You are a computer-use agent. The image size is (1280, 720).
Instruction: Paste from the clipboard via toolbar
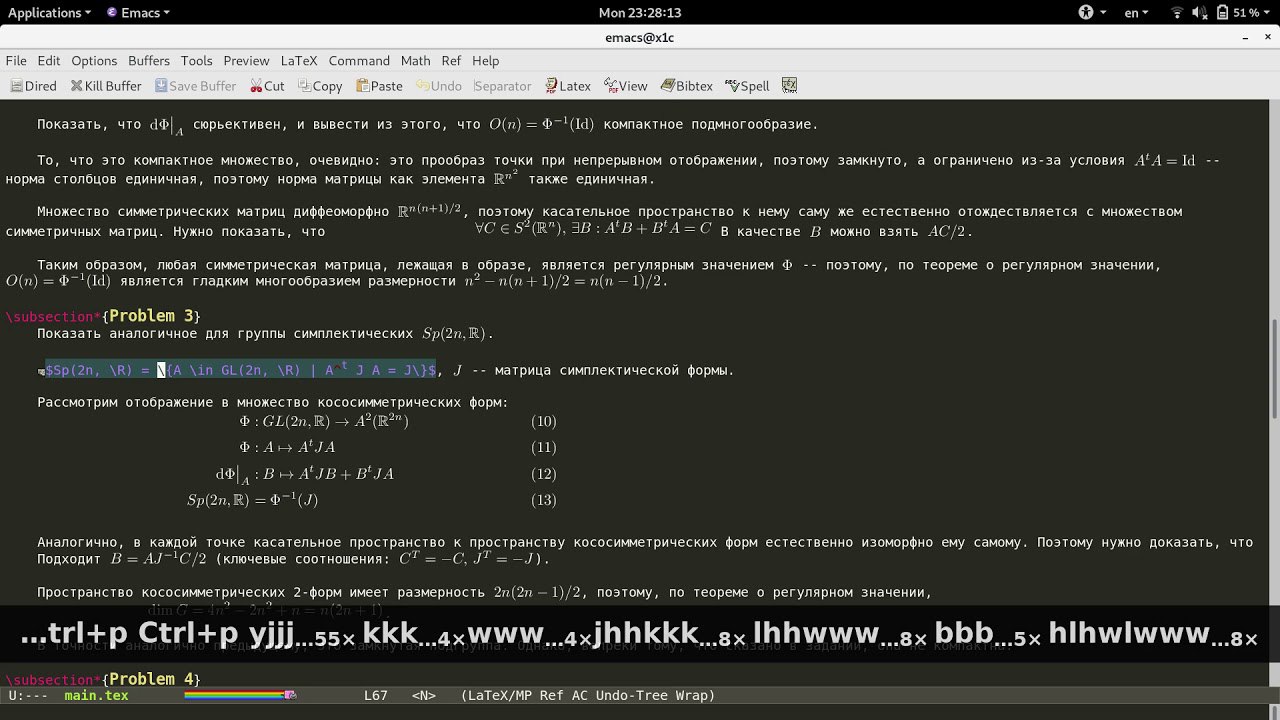click(x=379, y=86)
